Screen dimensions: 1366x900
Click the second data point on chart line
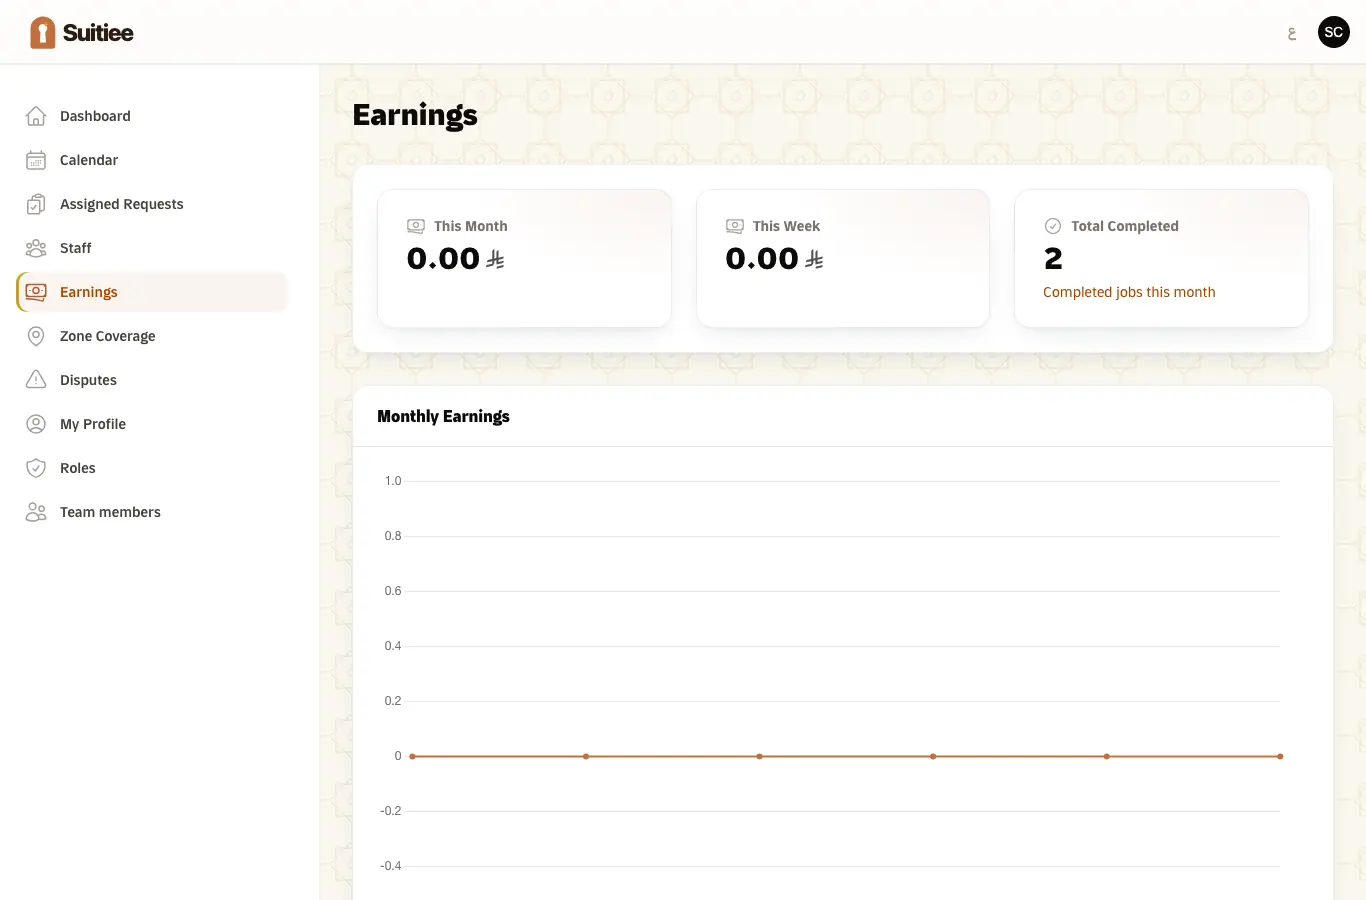586,756
